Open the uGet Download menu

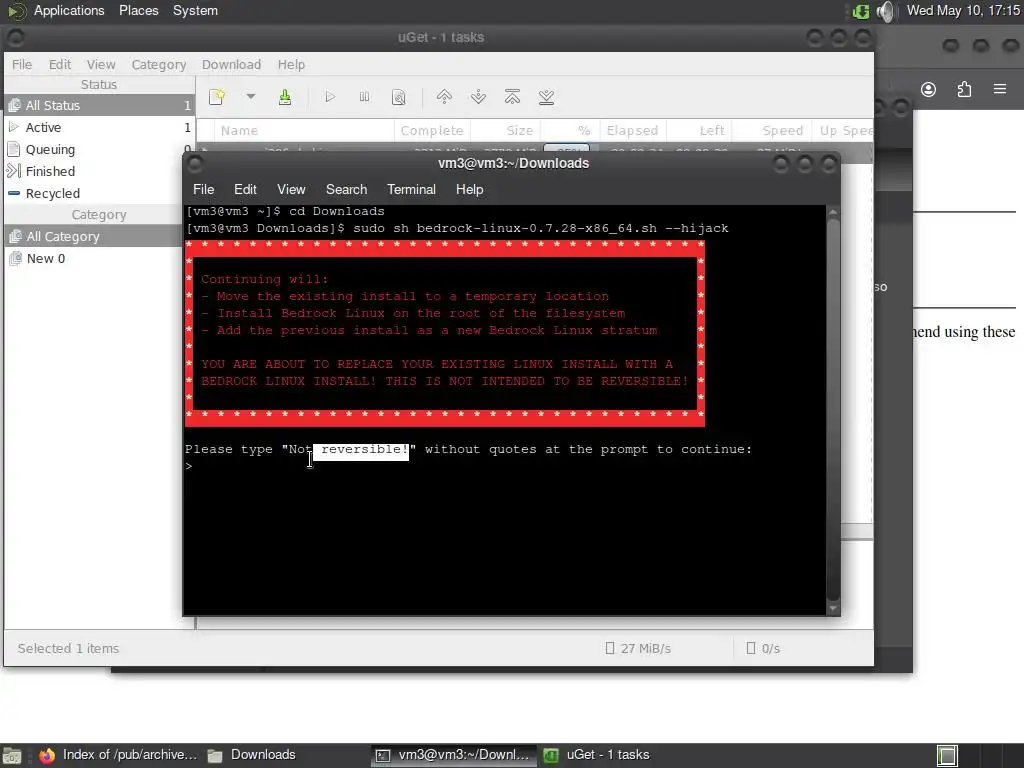(231, 65)
